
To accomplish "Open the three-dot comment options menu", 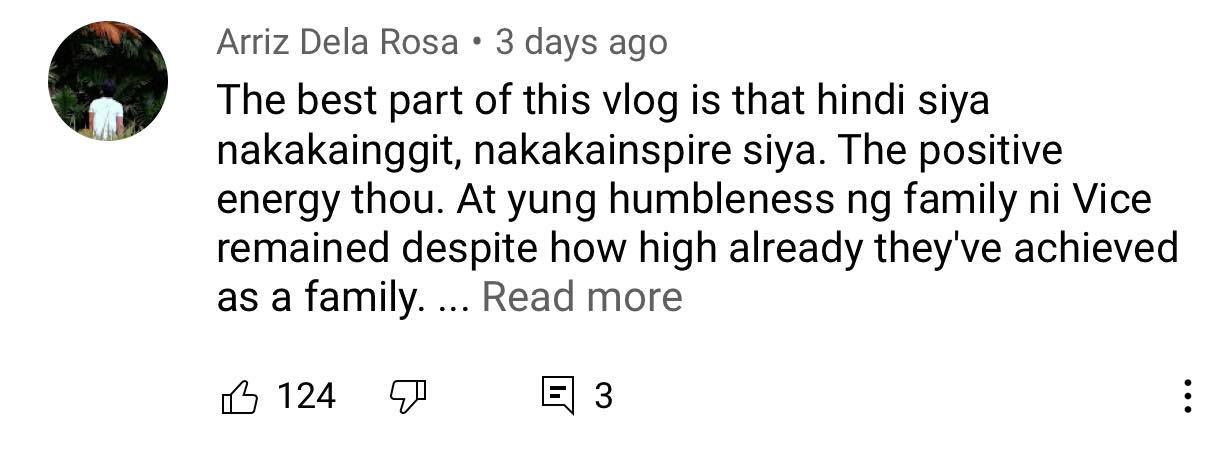I will pyautogui.click(x=1187, y=397).
